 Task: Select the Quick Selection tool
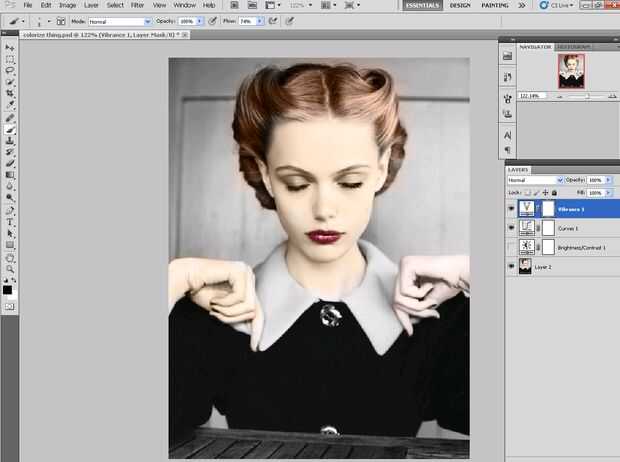coord(9,82)
